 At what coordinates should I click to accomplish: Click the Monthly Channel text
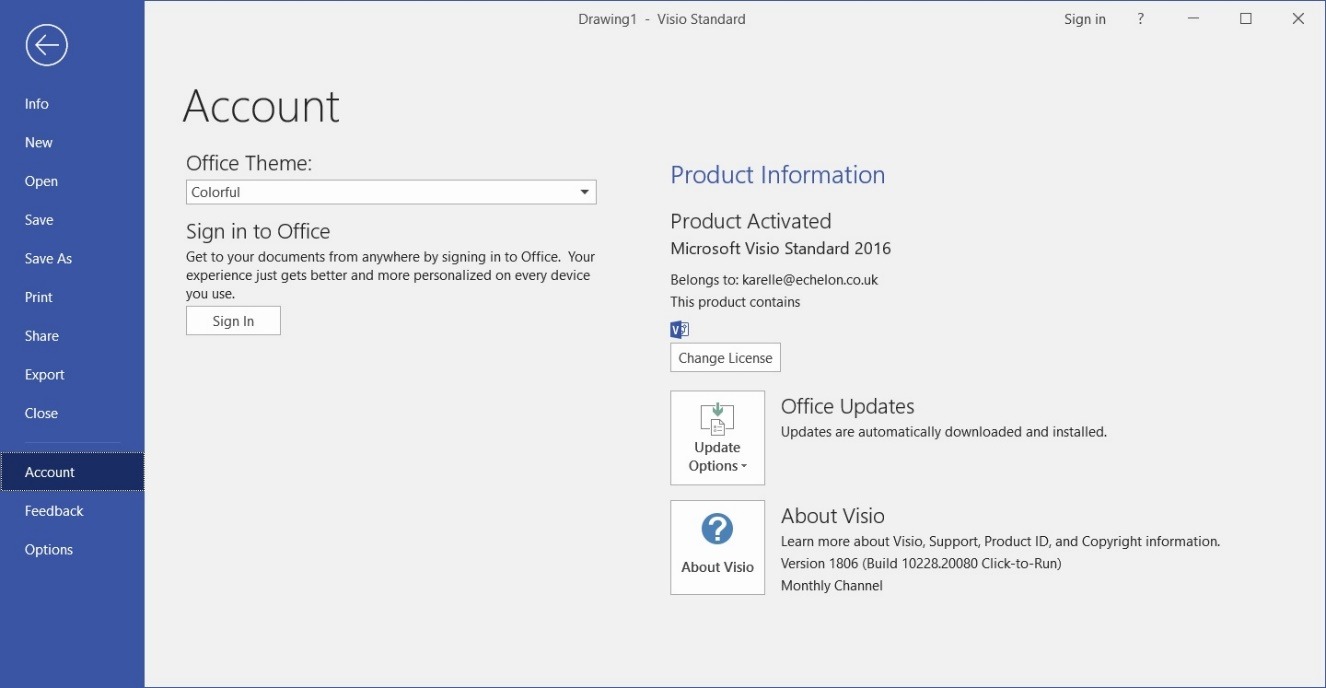[x=831, y=586]
